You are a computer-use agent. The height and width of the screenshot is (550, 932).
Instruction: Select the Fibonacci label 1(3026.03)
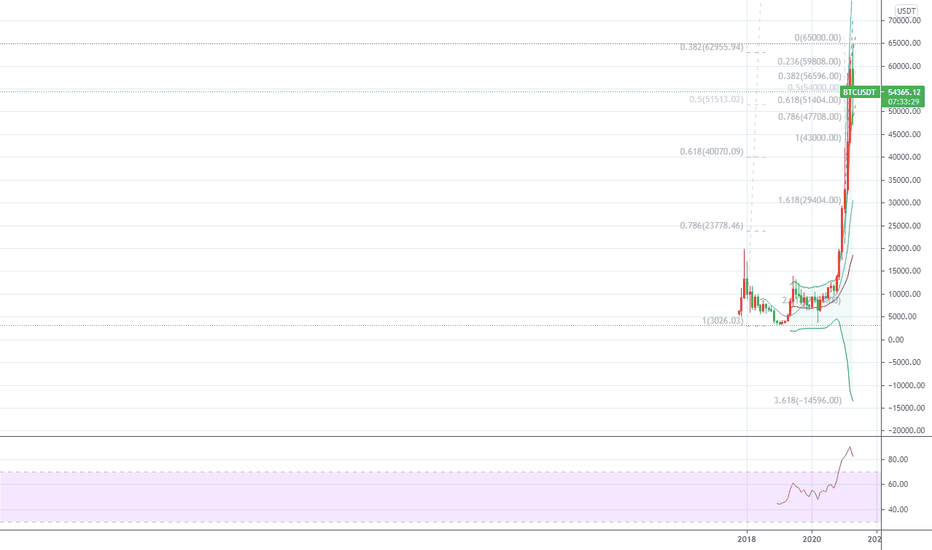[x=723, y=320]
